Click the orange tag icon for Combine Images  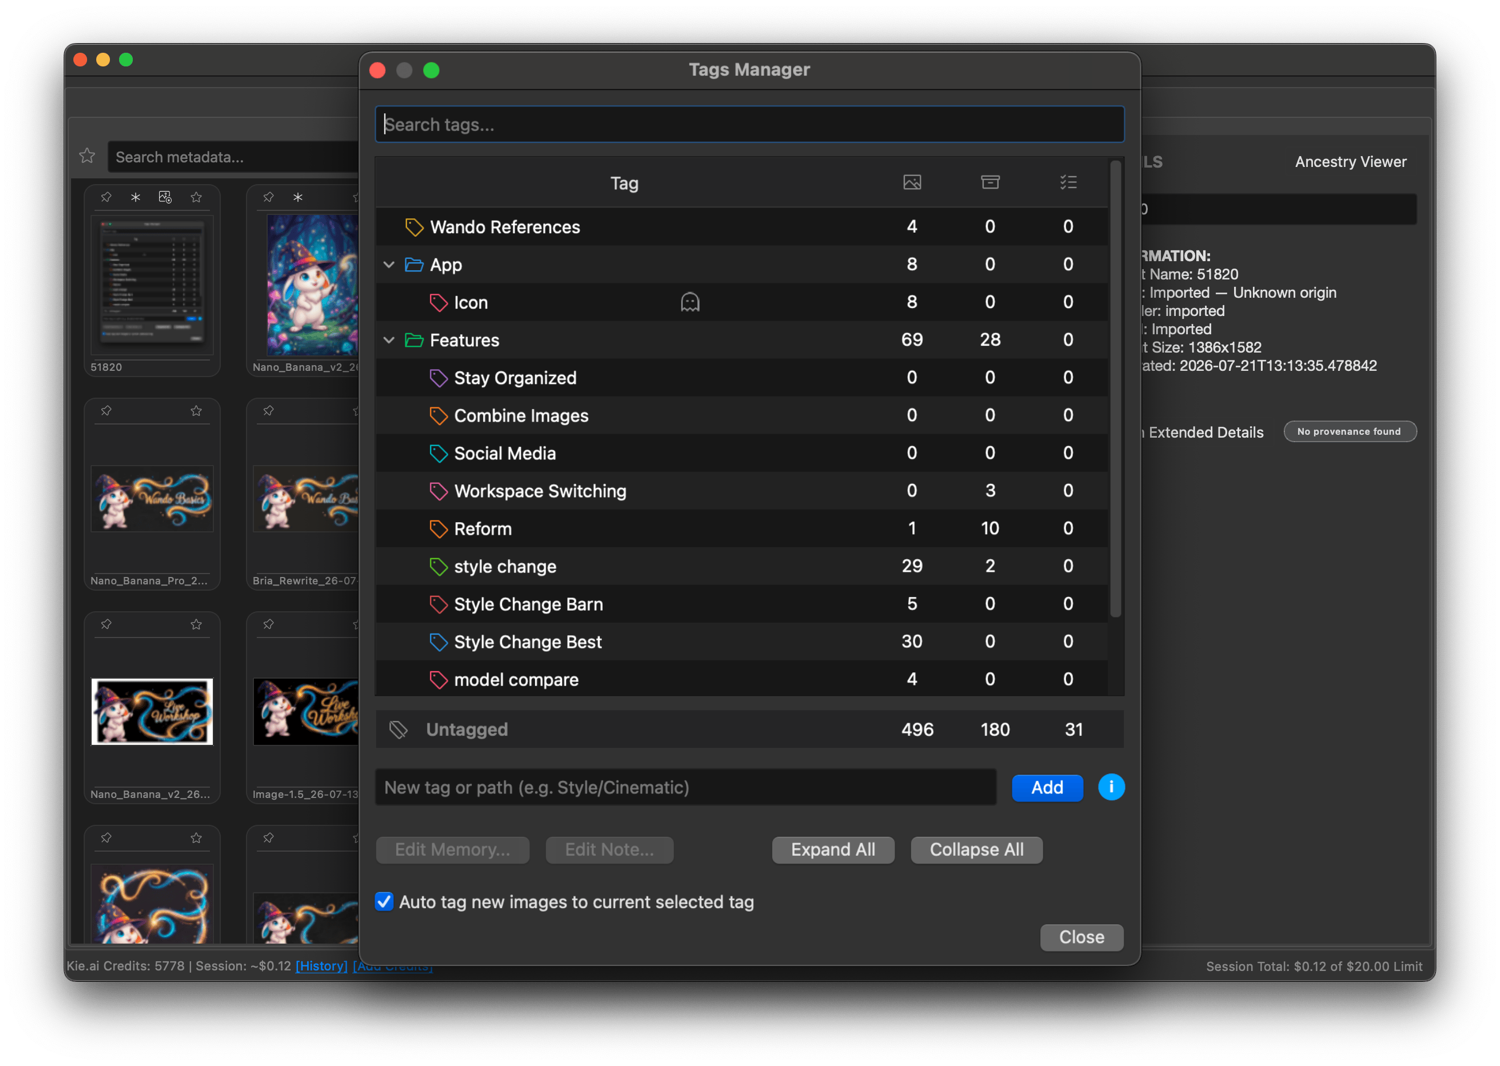coord(438,416)
